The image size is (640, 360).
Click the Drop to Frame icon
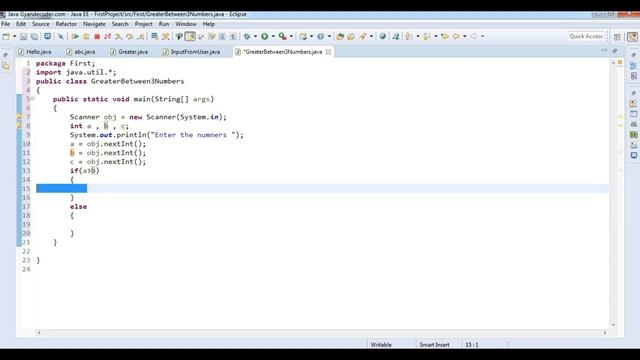coord(155,36)
